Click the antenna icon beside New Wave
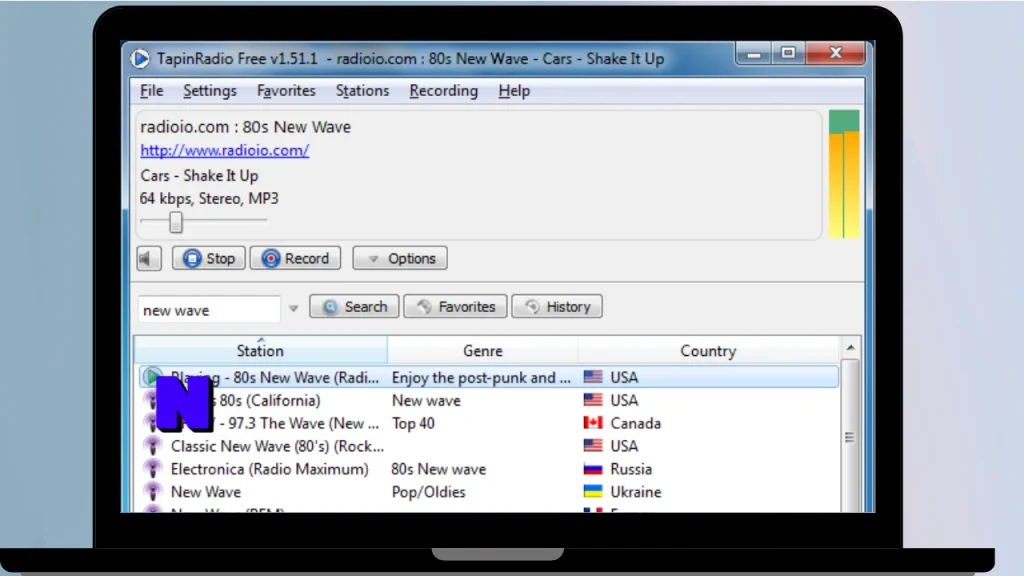This screenshot has height=576, width=1024. [153, 492]
